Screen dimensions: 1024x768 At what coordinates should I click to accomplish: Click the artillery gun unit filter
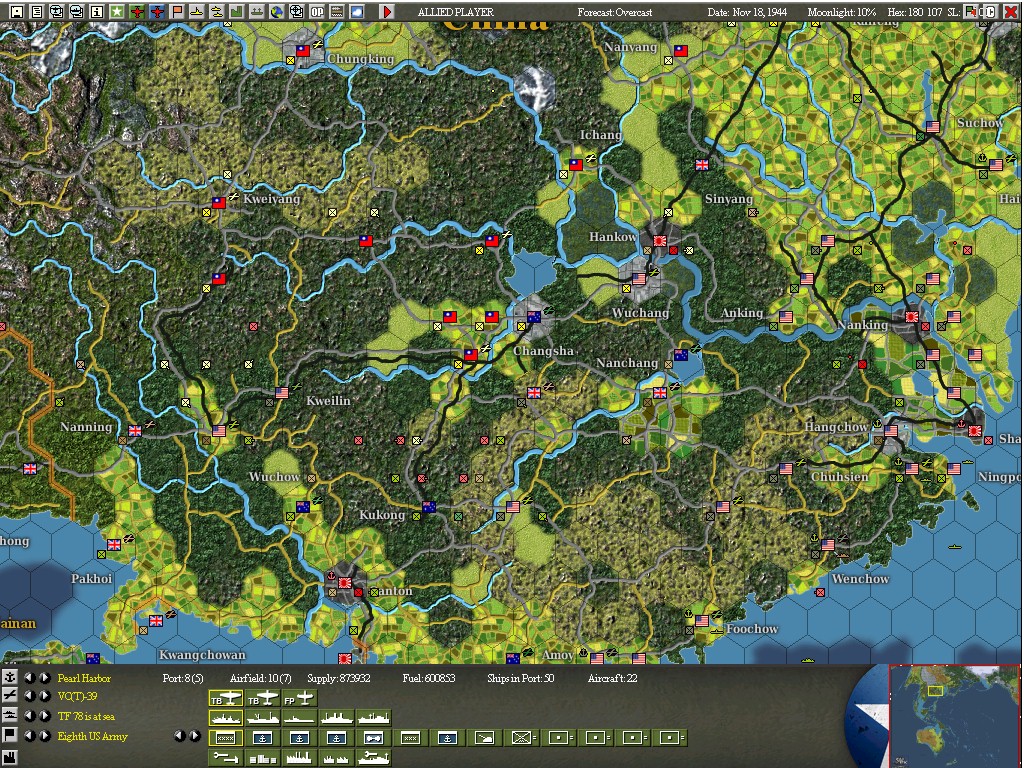pyautogui.click(x=484, y=738)
